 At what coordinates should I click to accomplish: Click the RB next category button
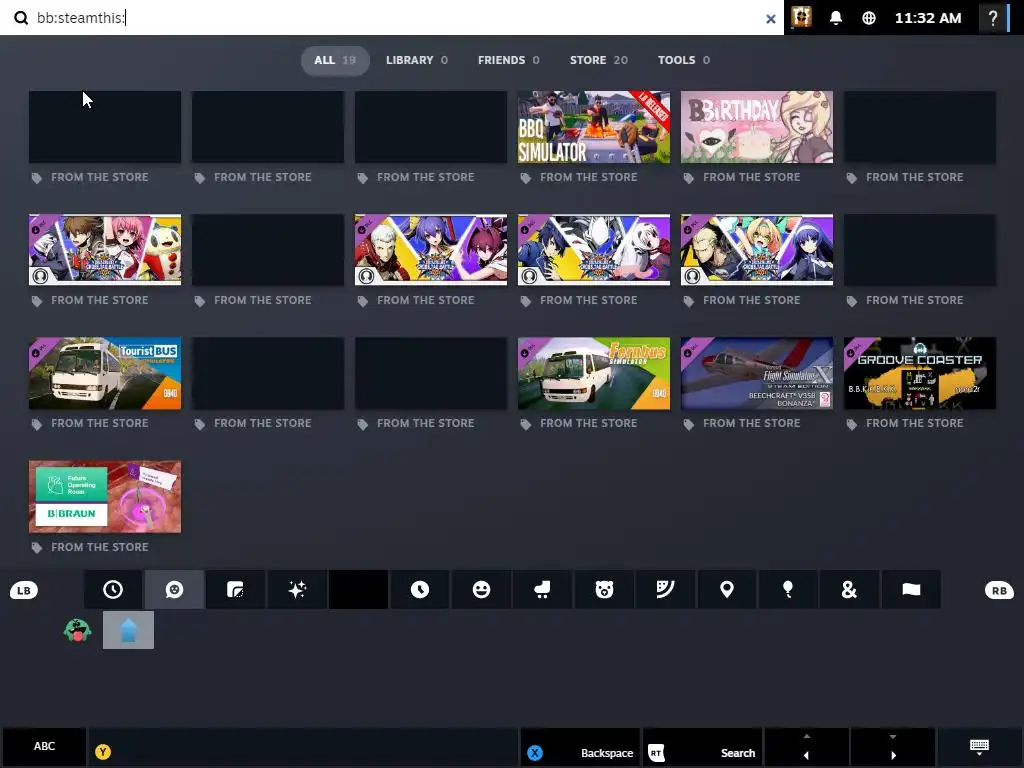999,590
